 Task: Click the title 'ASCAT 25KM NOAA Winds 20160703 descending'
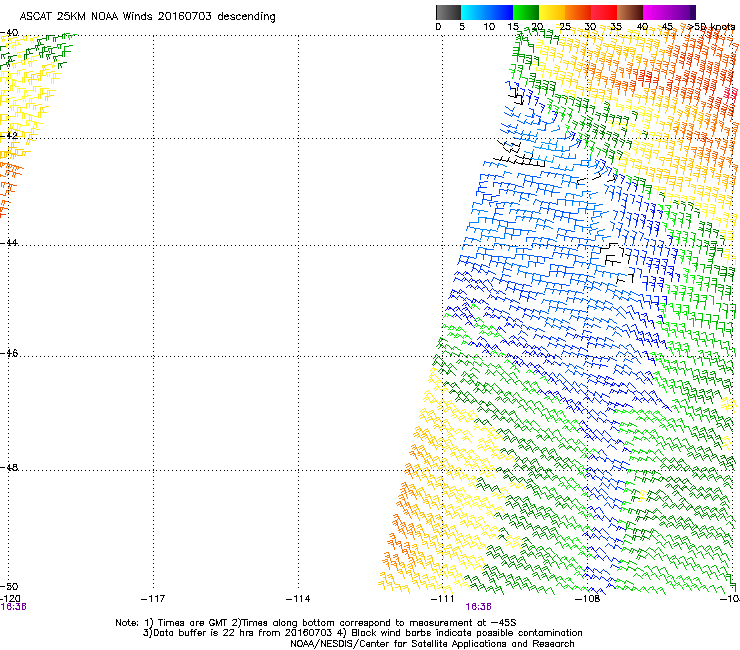(x=147, y=17)
